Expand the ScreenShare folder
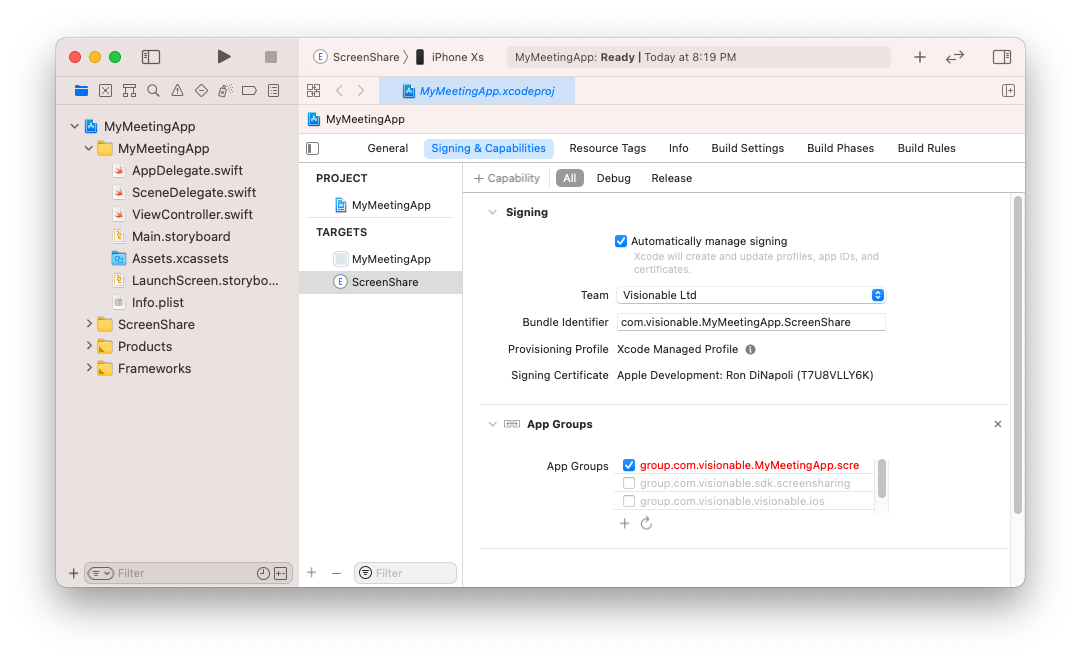Screen dimensions: 1081x661 click(x=88, y=324)
